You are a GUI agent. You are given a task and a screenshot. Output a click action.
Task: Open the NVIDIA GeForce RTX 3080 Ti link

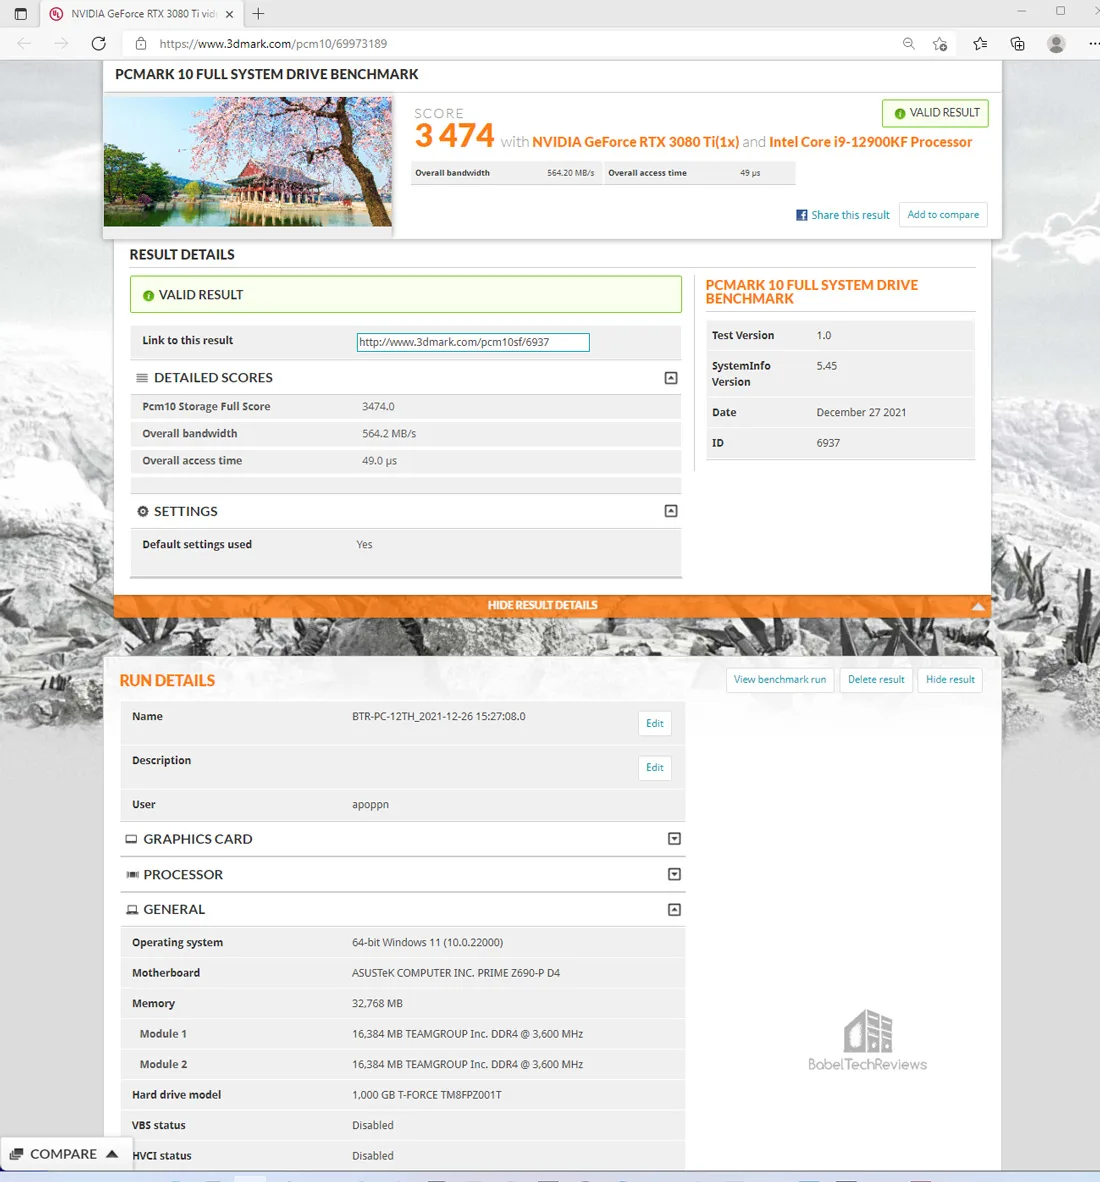(636, 142)
